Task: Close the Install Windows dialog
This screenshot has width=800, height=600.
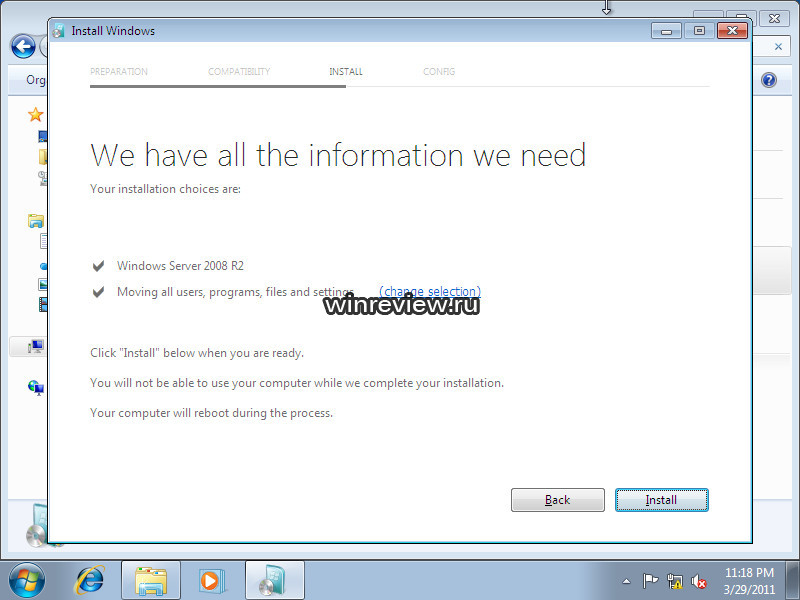Action: click(x=732, y=31)
